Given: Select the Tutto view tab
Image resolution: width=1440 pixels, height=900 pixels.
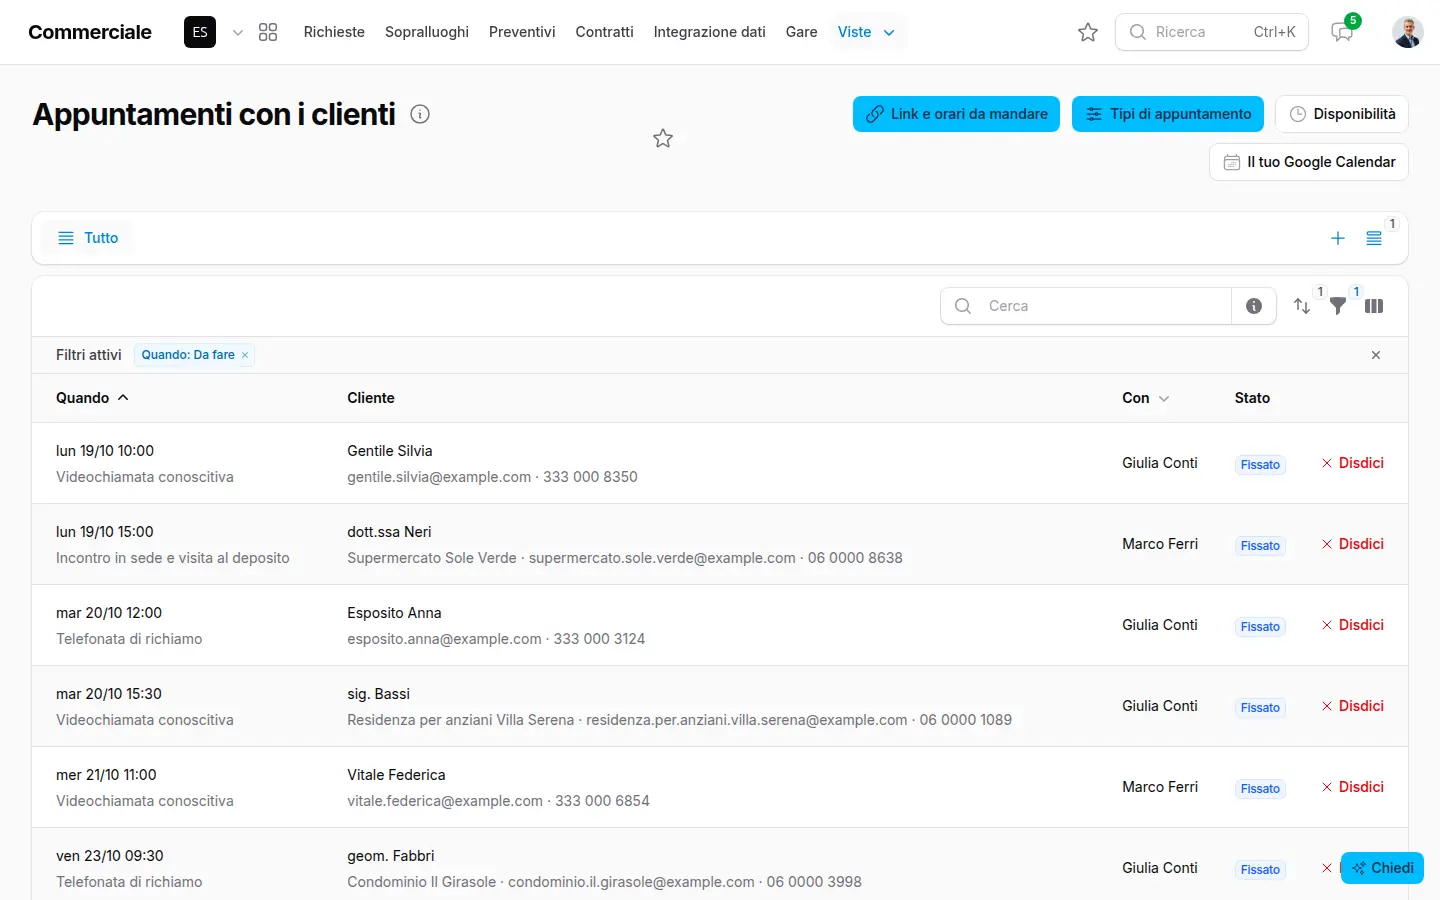Looking at the screenshot, I should coord(88,238).
